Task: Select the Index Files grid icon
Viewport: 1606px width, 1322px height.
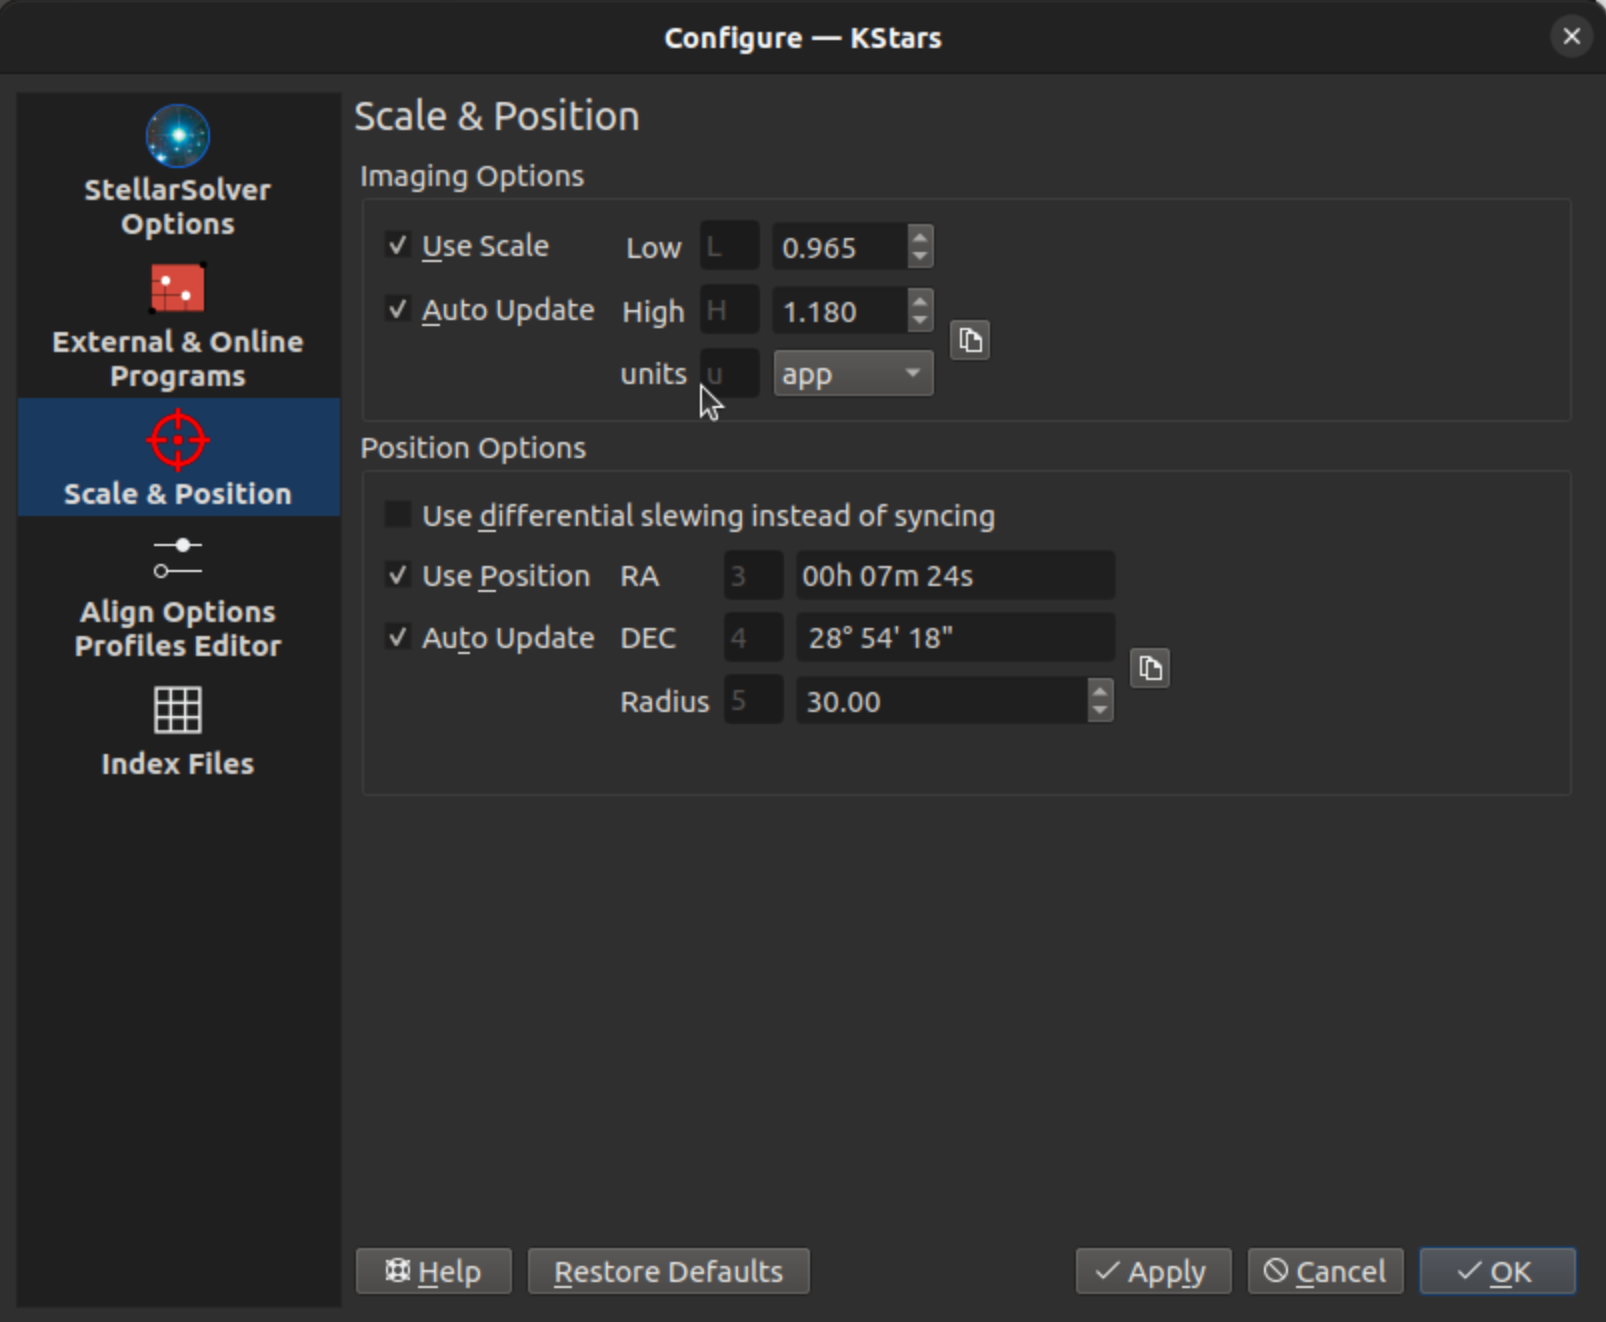Action: click(178, 710)
